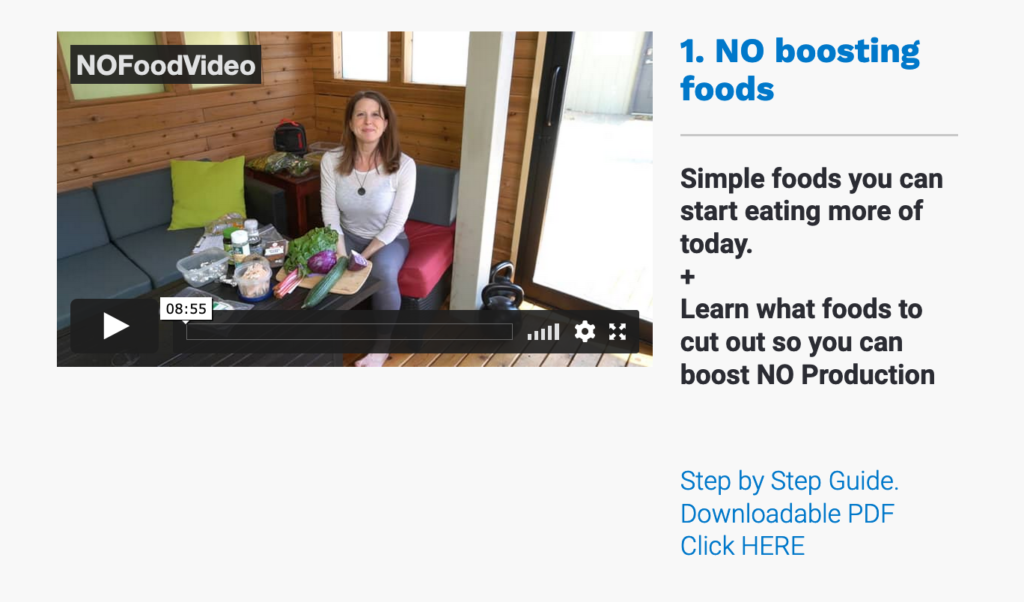
Task: Open the Downloadable PDF link
Action: click(787, 514)
